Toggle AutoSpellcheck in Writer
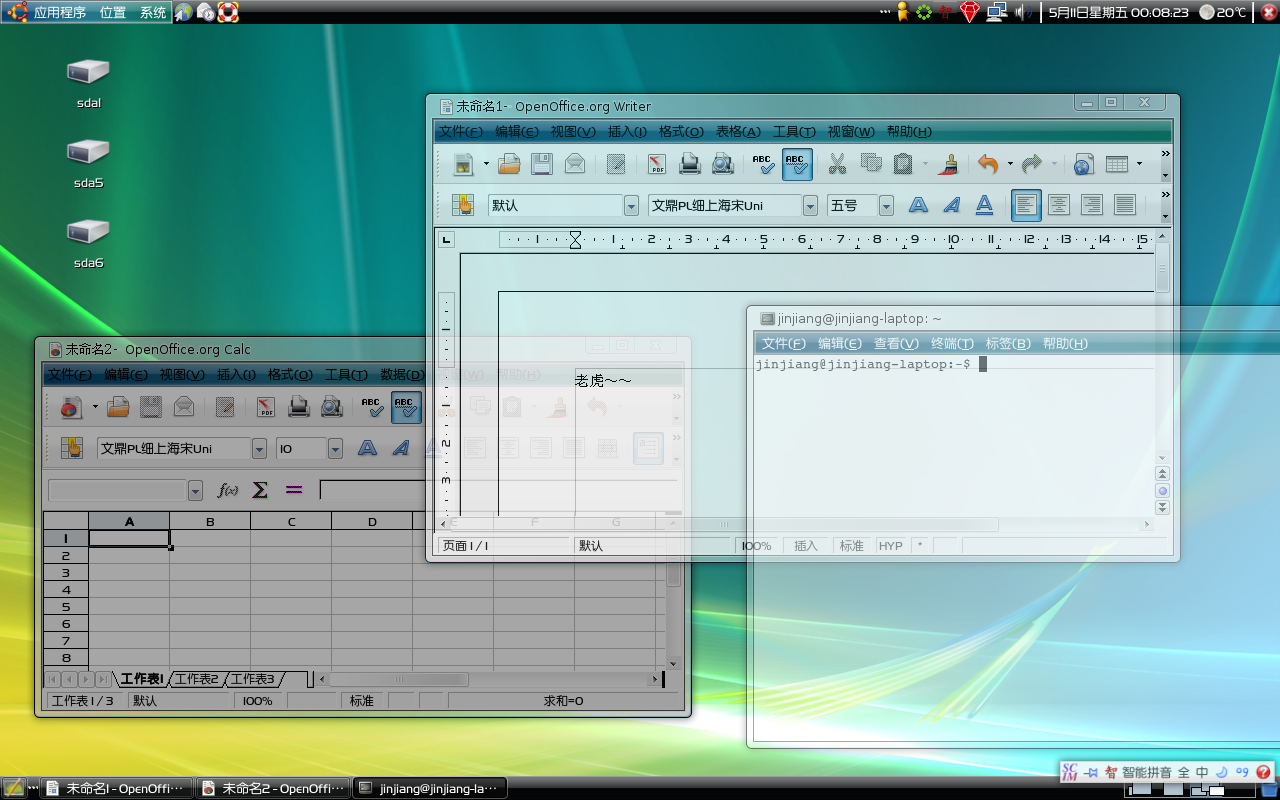 pos(797,164)
